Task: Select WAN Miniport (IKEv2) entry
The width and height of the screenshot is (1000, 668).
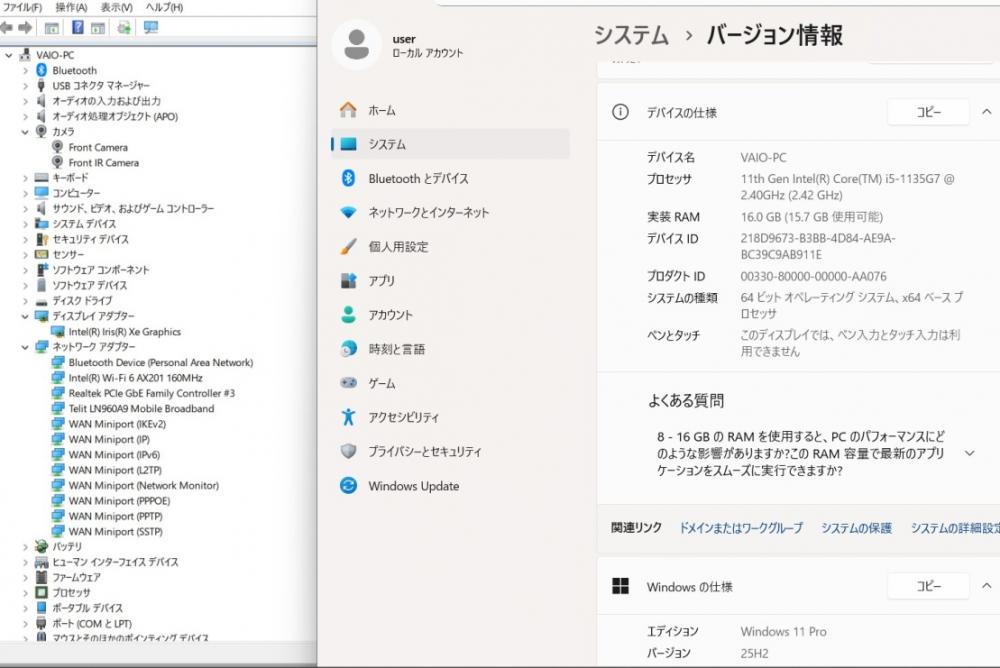Action: tap(117, 424)
